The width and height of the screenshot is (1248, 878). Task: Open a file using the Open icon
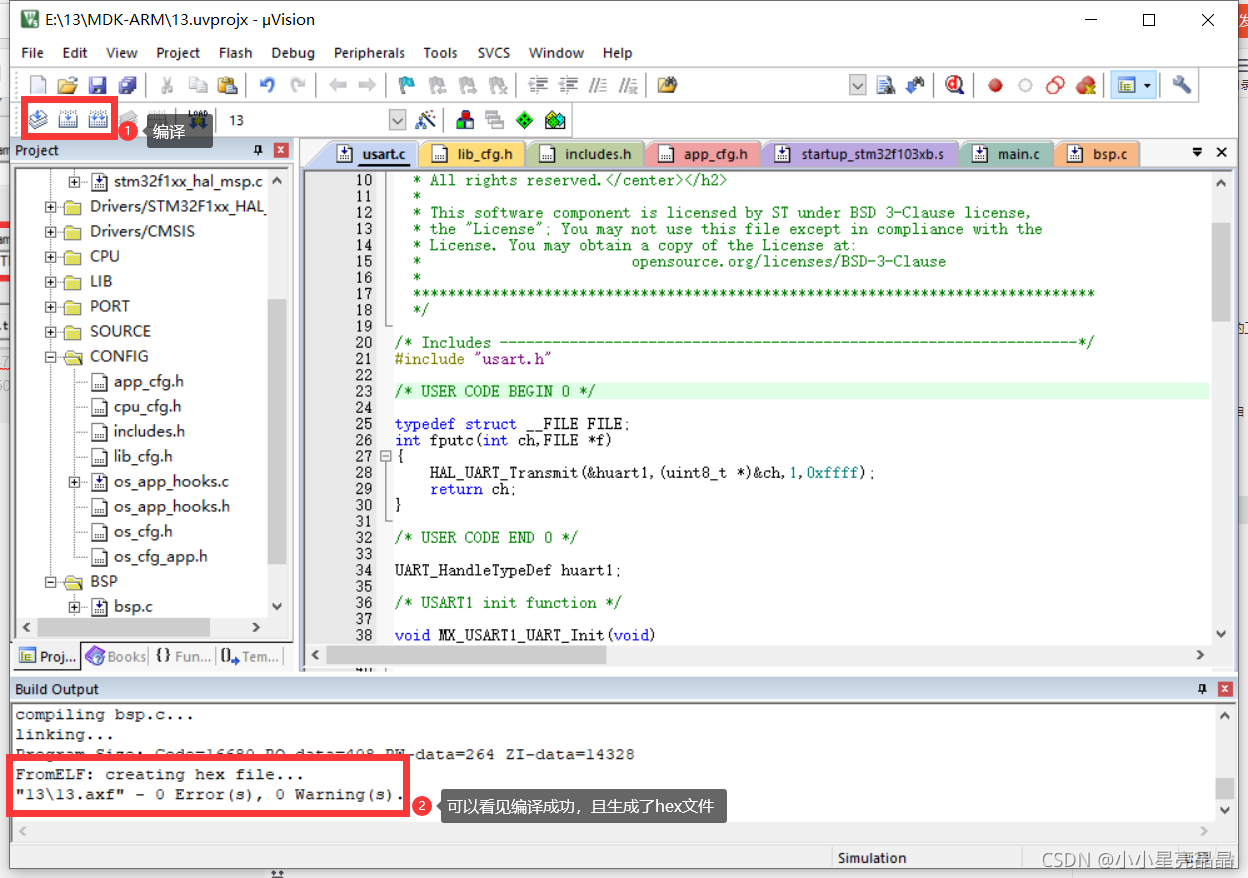[67, 86]
